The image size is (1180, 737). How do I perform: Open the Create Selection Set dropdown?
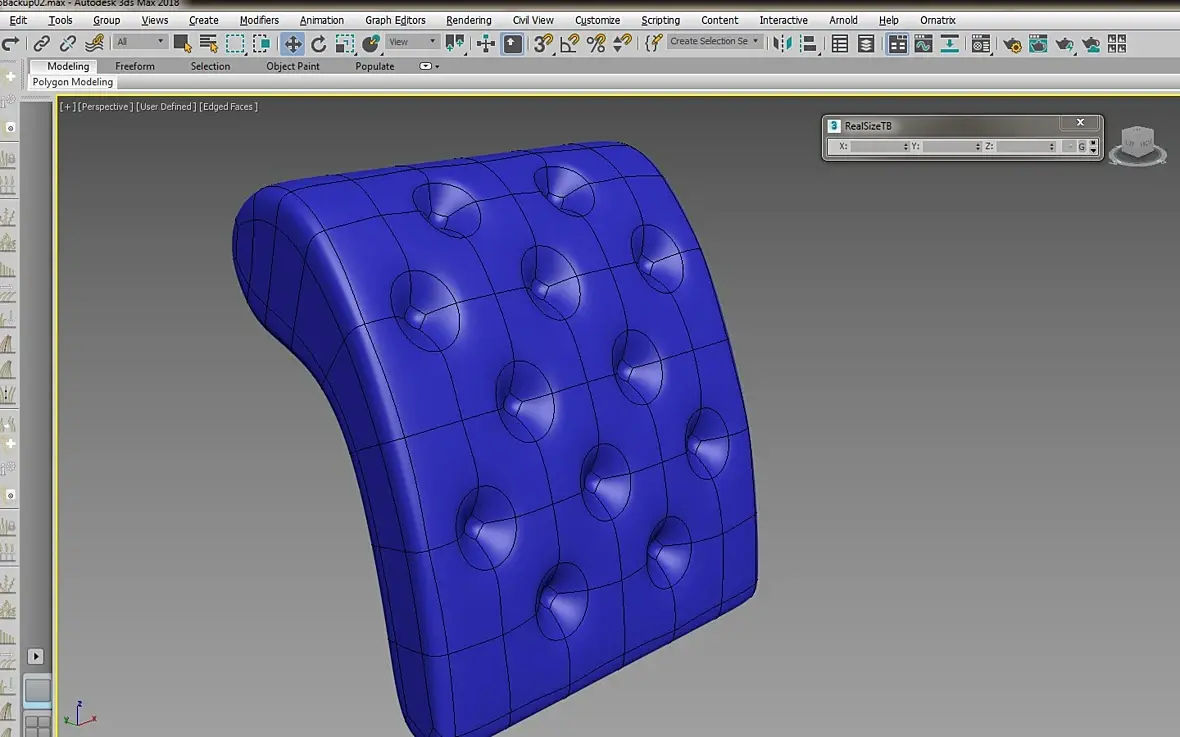pos(714,42)
